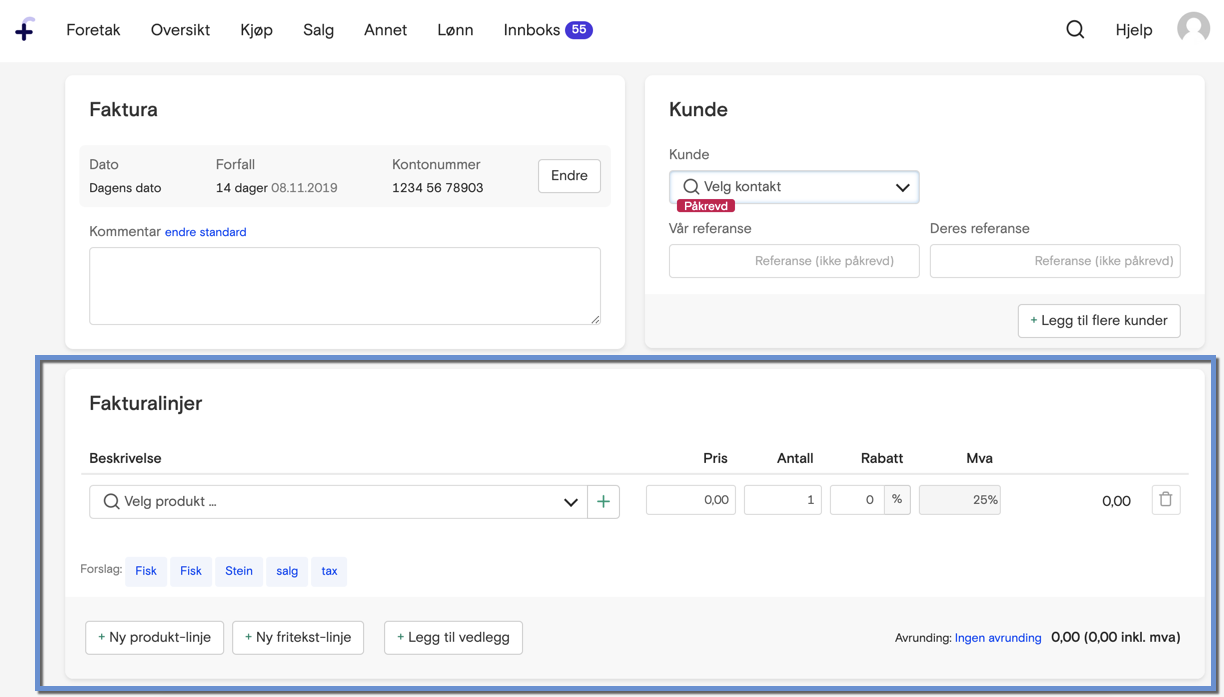1224x697 pixels.
Task: Click the percent symbol beside the Rabatt field
Action: click(x=897, y=500)
